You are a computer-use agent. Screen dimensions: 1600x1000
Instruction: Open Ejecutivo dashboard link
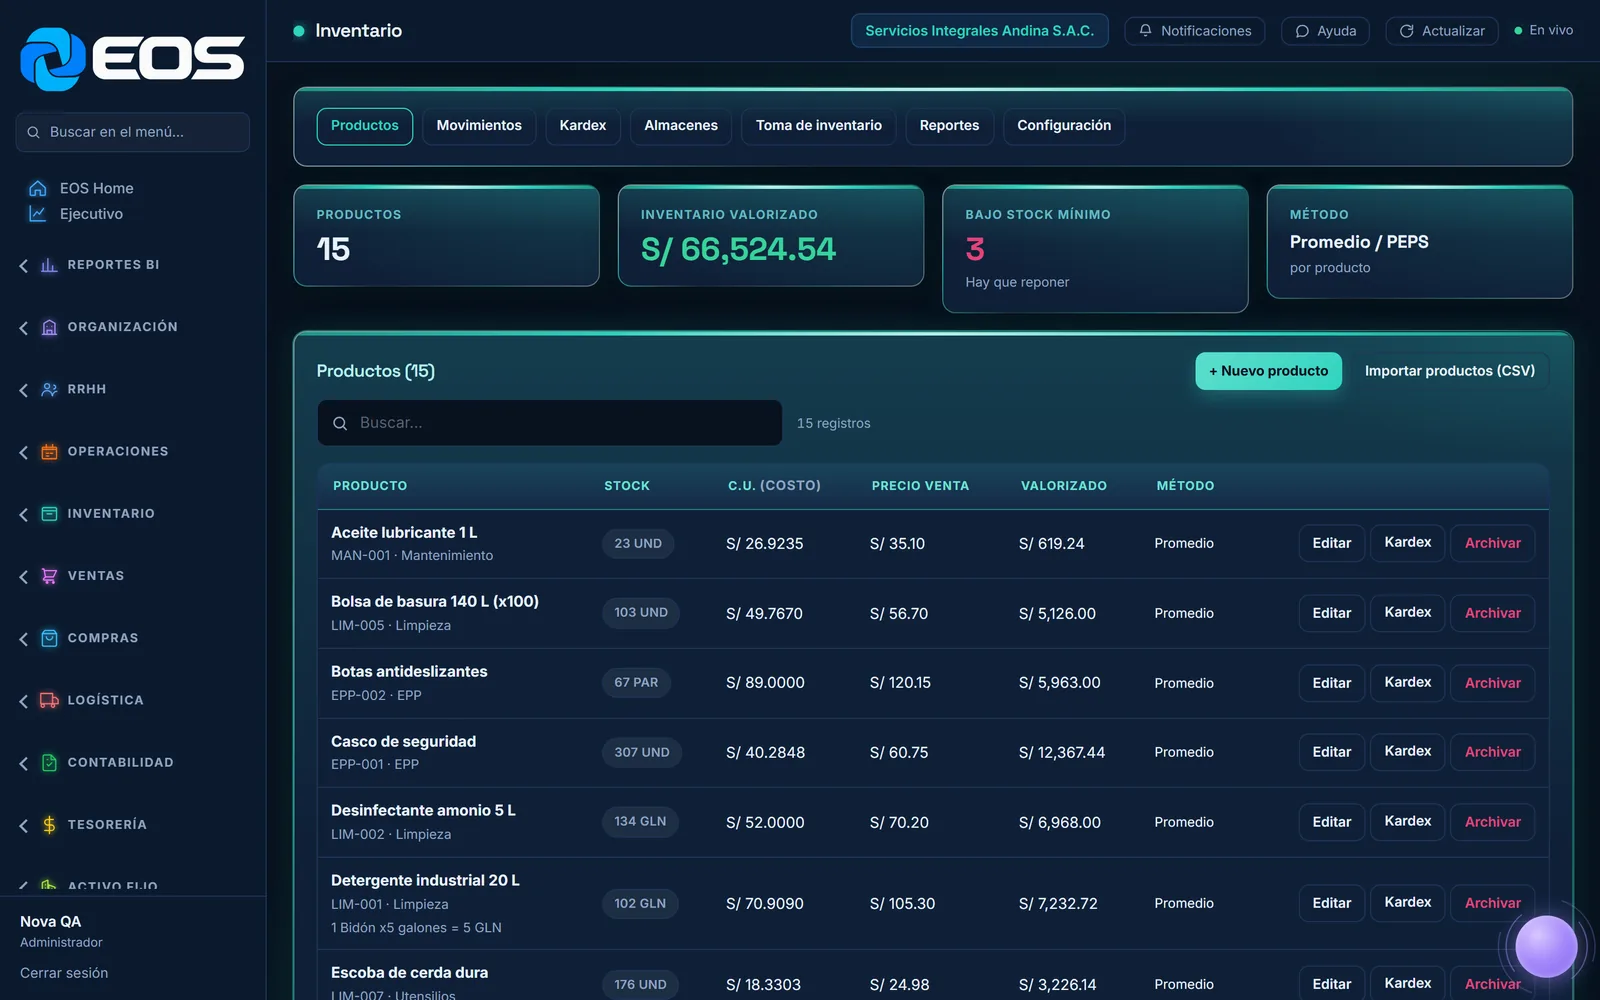91,214
